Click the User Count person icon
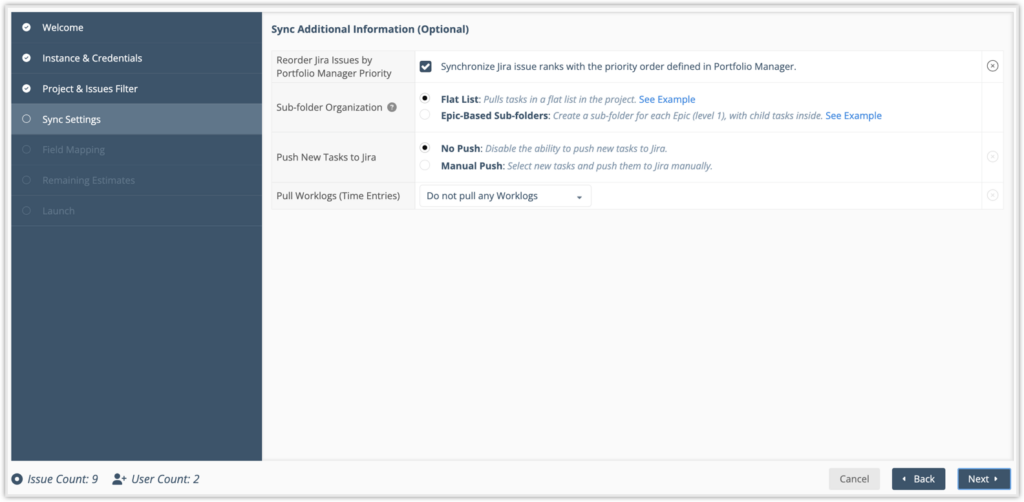 119,479
